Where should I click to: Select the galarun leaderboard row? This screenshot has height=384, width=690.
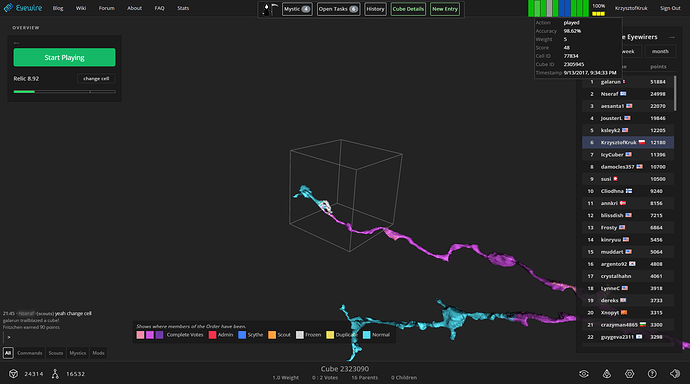point(628,82)
